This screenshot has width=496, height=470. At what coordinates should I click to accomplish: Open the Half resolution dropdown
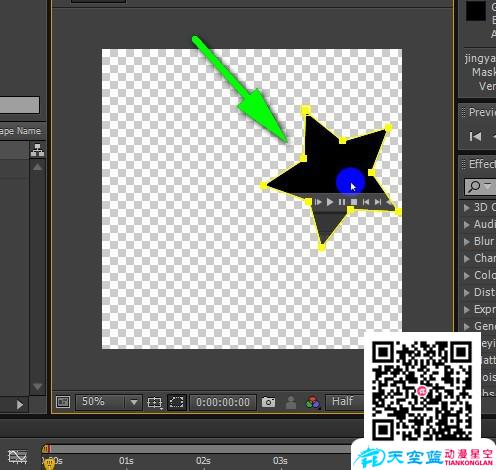(344, 402)
